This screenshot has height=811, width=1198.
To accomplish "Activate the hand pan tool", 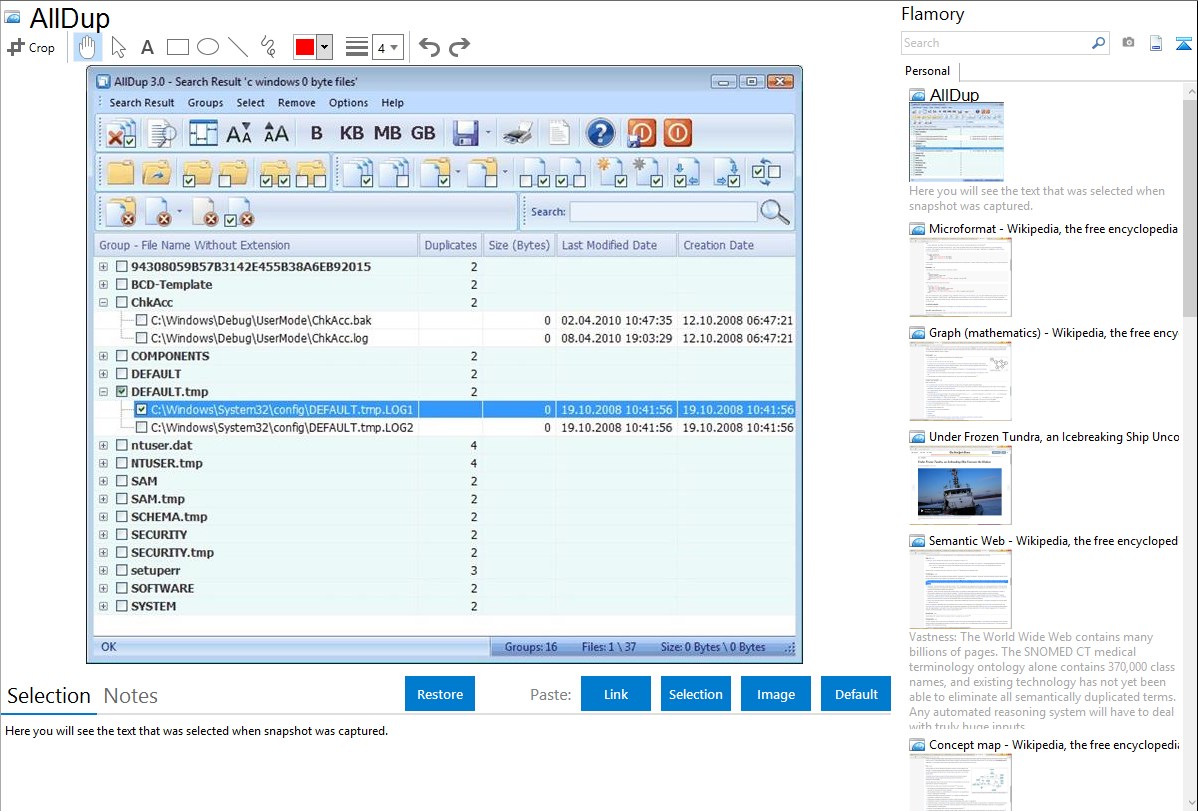I will [87, 47].
